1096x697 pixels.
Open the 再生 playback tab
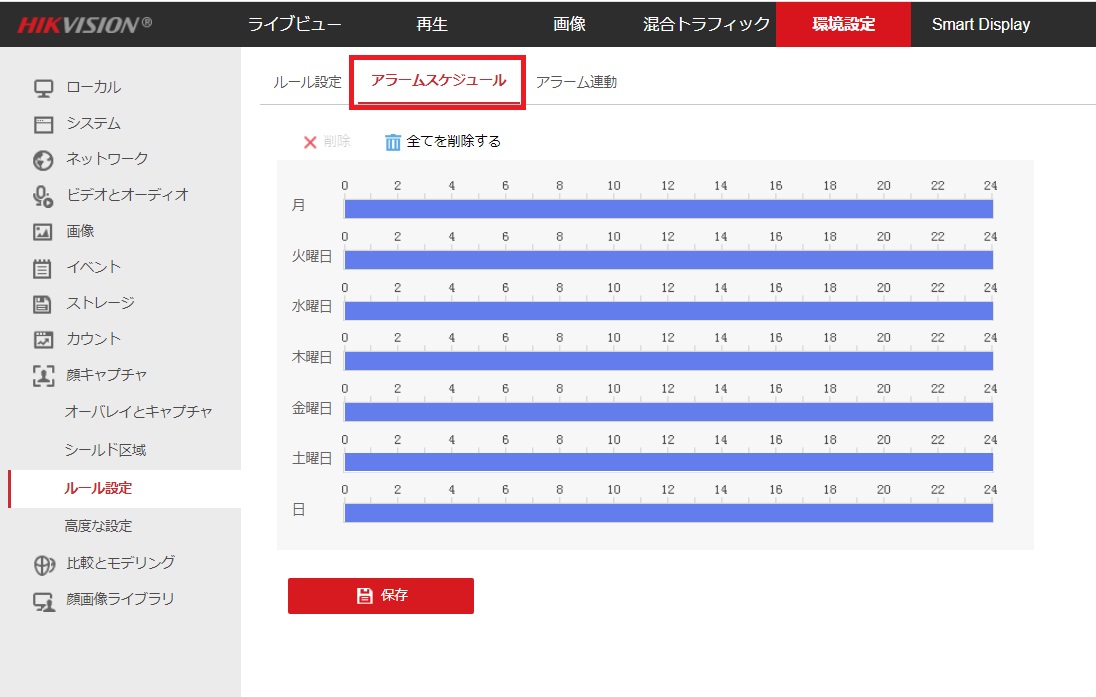[431, 24]
